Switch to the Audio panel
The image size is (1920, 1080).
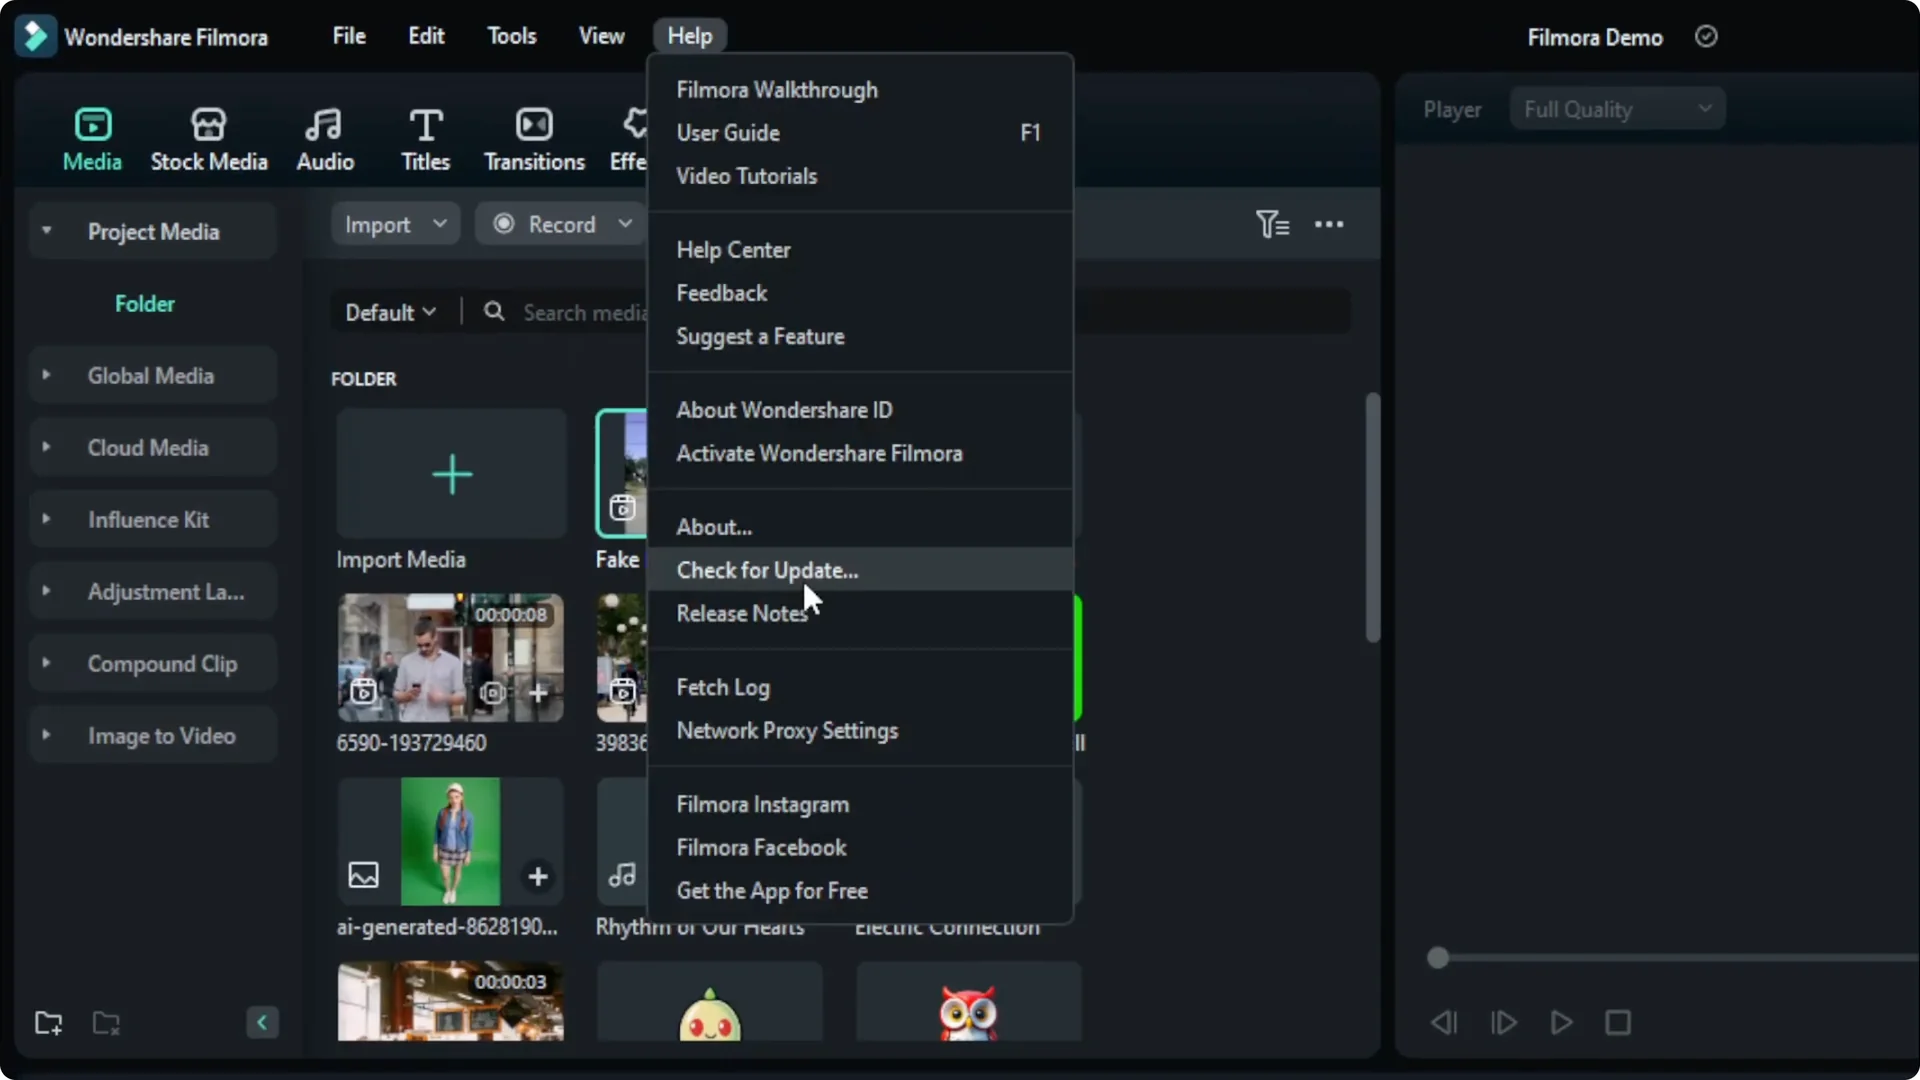[x=324, y=137]
